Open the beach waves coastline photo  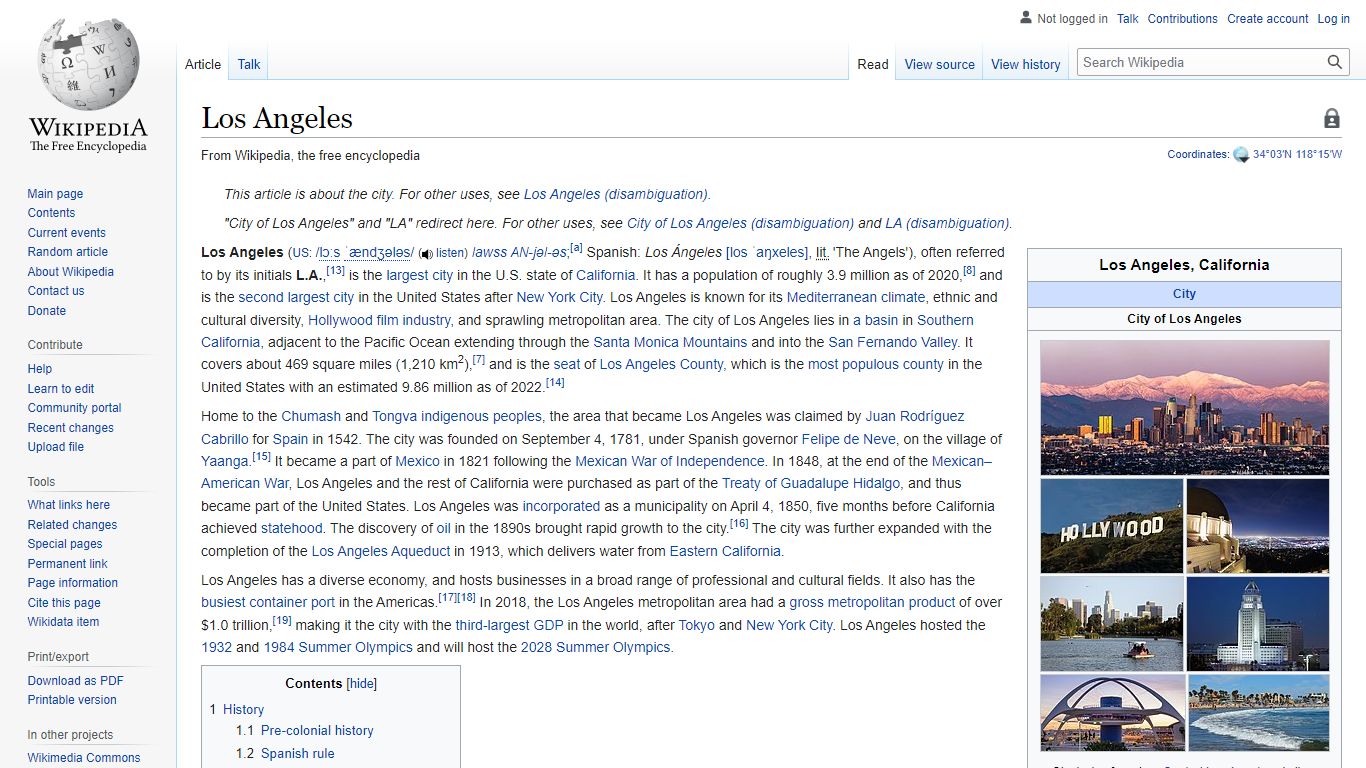[x=1258, y=712]
